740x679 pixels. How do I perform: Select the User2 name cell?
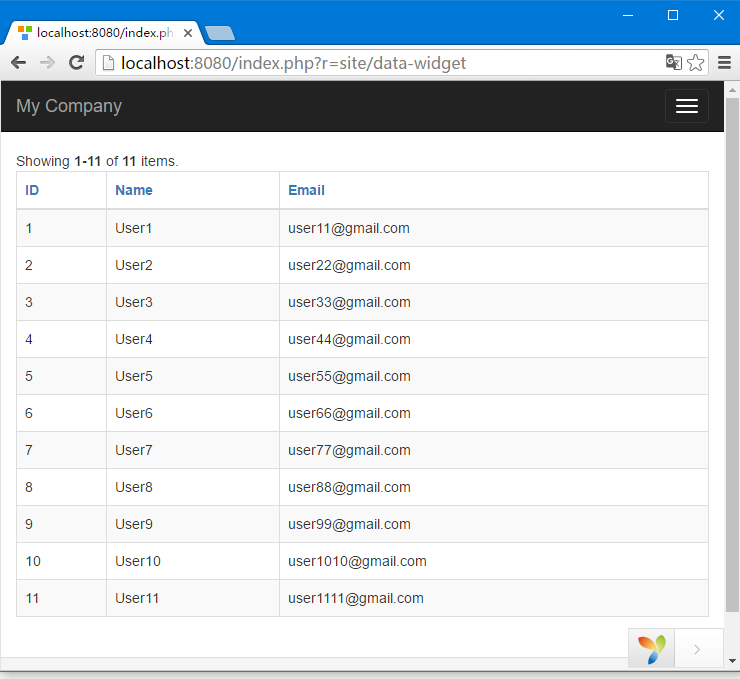point(193,265)
